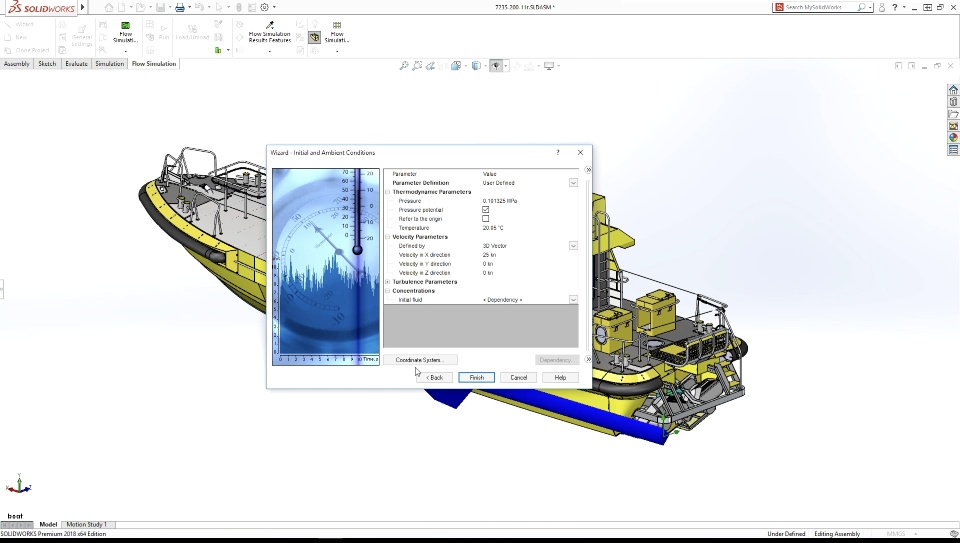960x543 pixels.
Task: Click the top double-arrow expand icon beside the parameter list
Action: [588, 170]
